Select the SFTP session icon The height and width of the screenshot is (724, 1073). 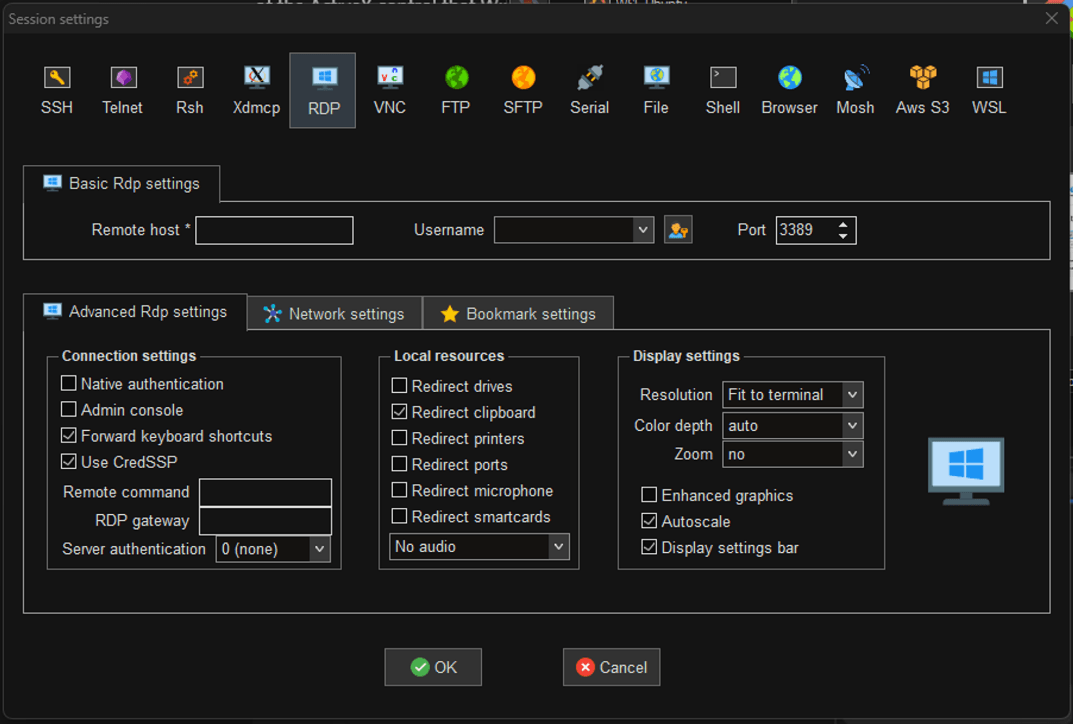523,90
